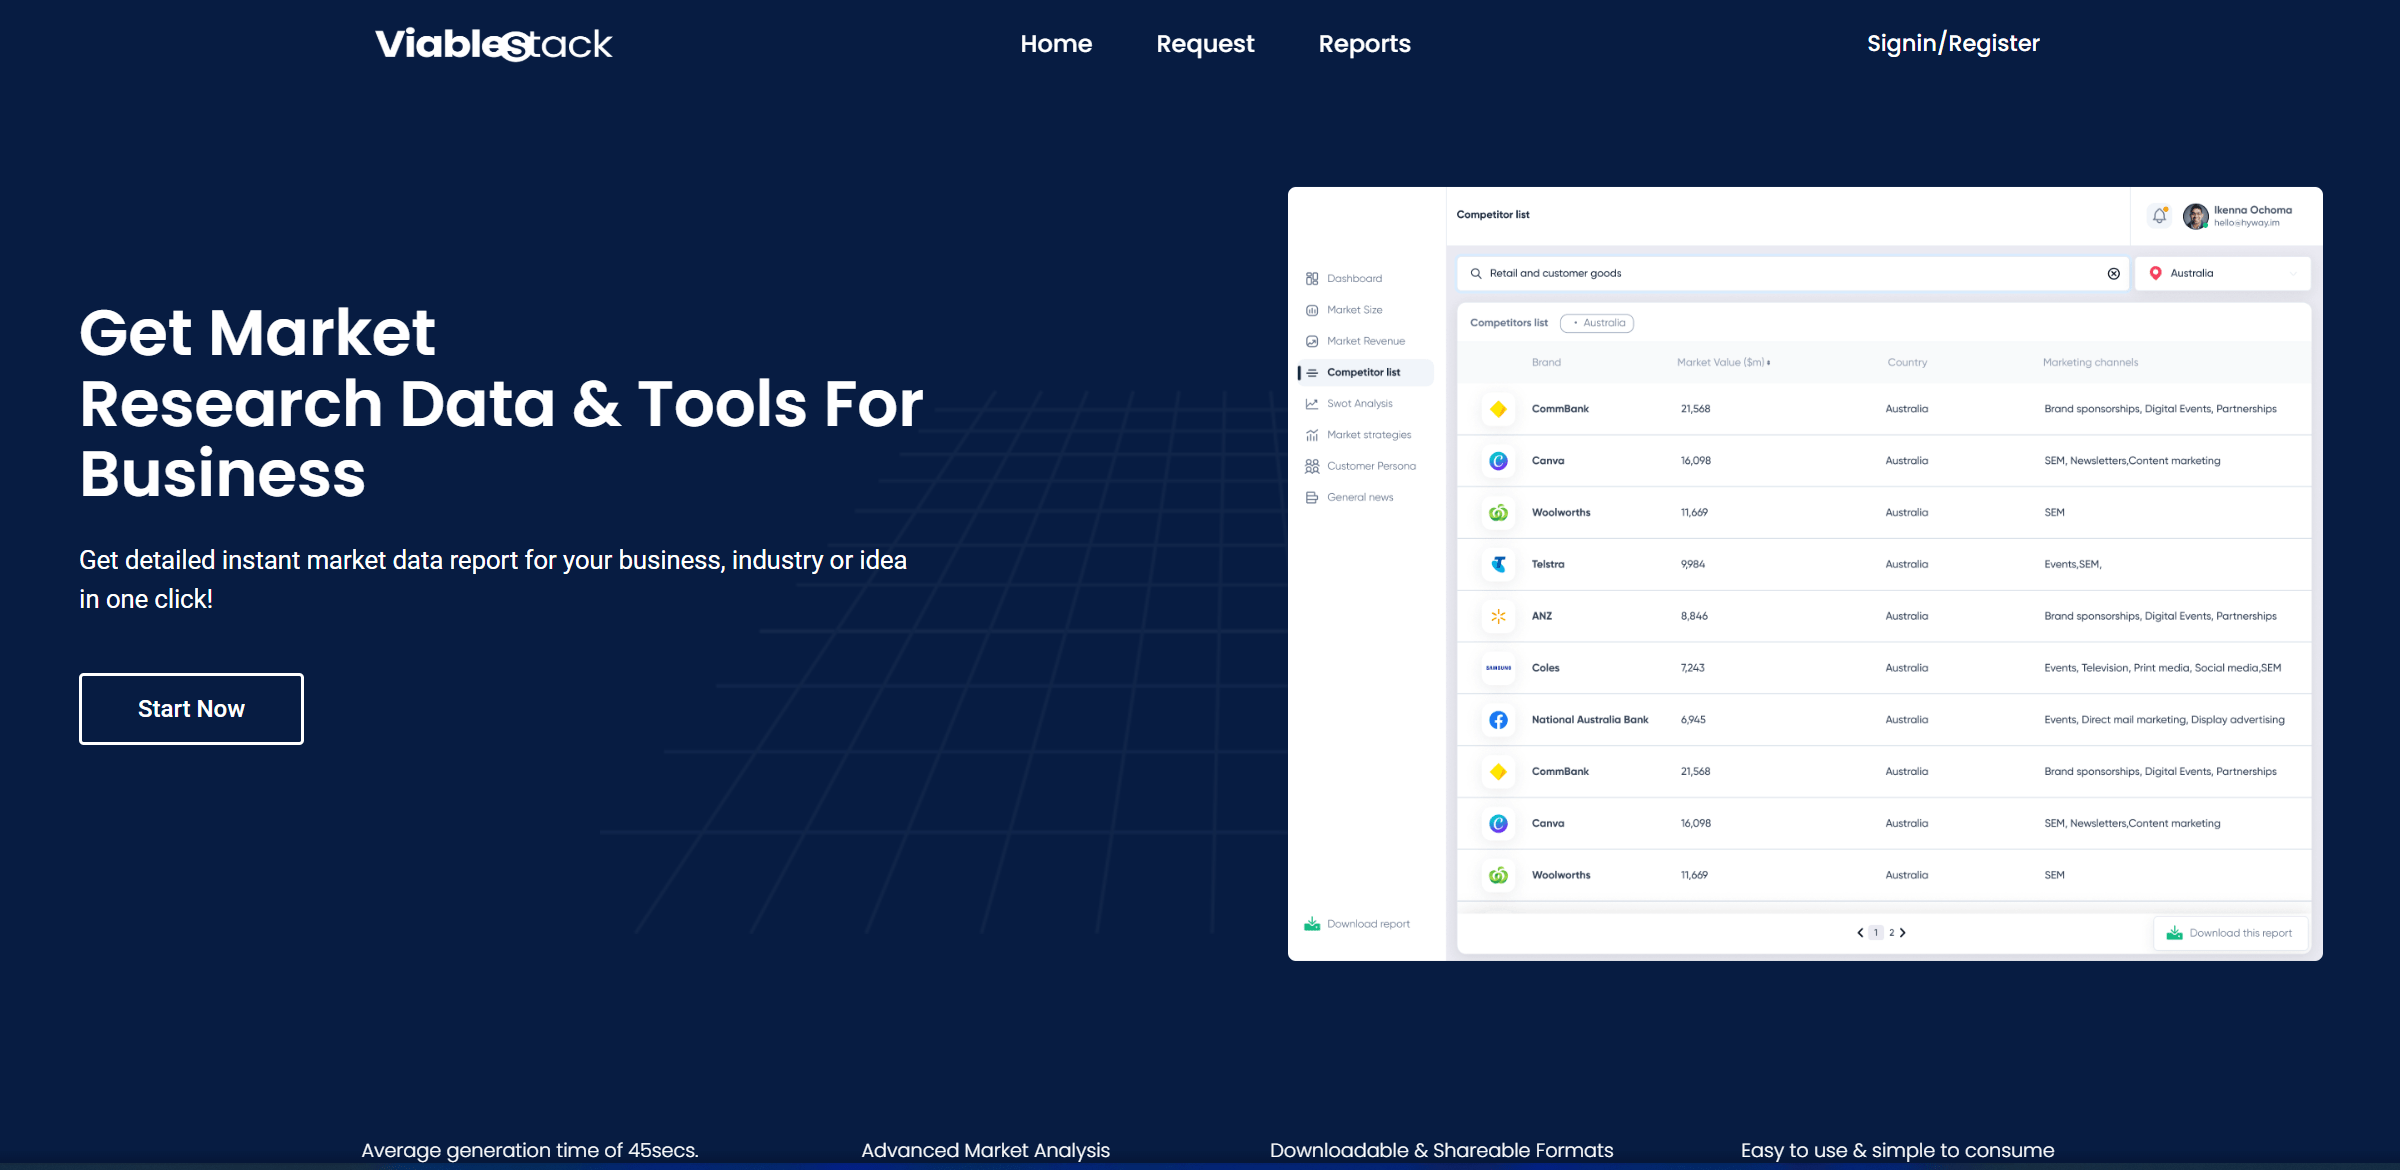Click last Woolworths row logo icon
Screen dimensions: 2400x1170
pos(1498,876)
